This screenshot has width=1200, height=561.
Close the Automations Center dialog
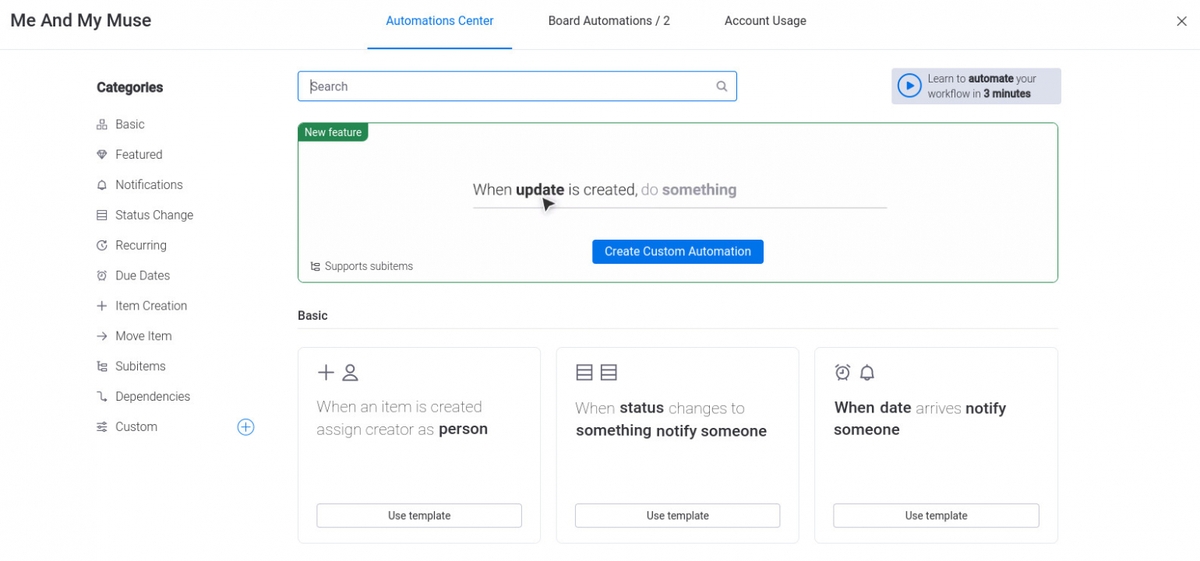pyautogui.click(x=1181, y=21)
